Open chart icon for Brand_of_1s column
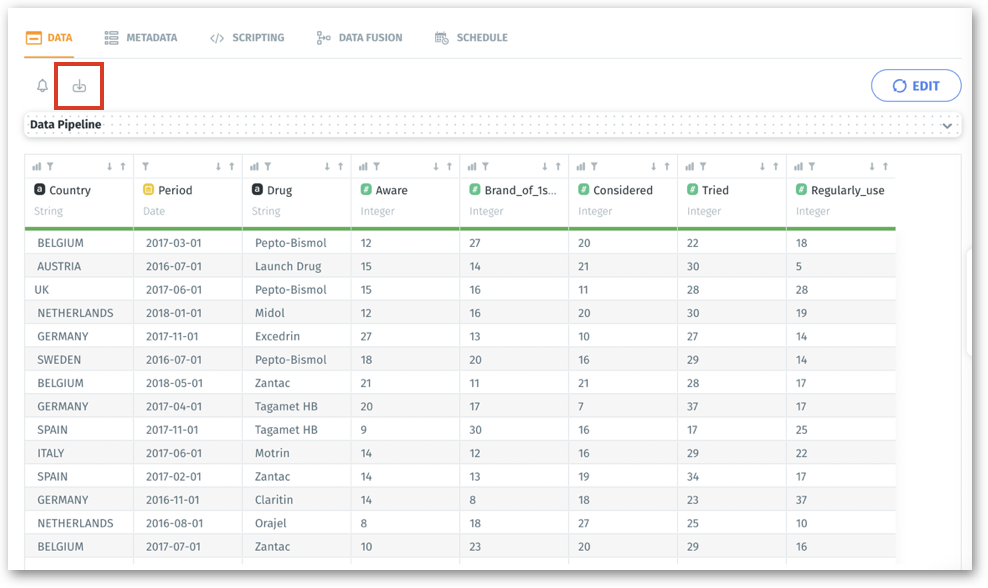This screenshot has width=988, height=588. [x=472, y=166]
